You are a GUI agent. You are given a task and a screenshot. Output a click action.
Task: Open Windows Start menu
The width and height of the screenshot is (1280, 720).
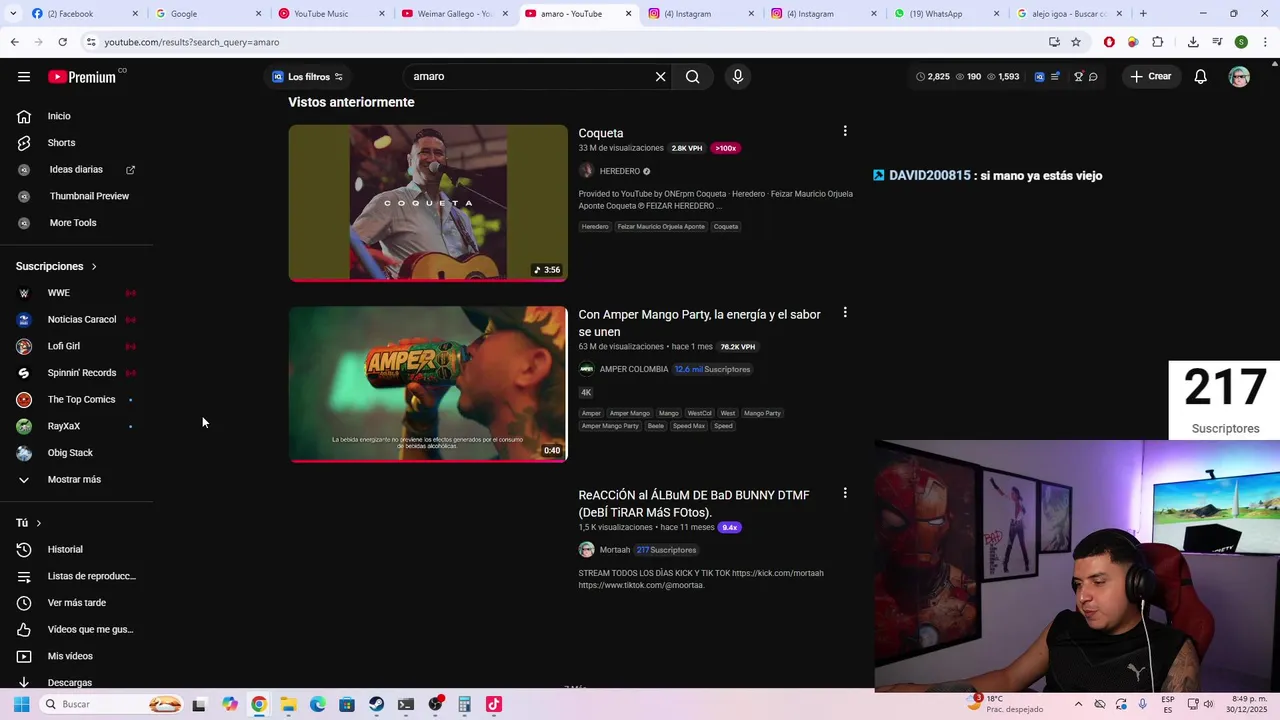pyautogui.click(x=21, y=704)
